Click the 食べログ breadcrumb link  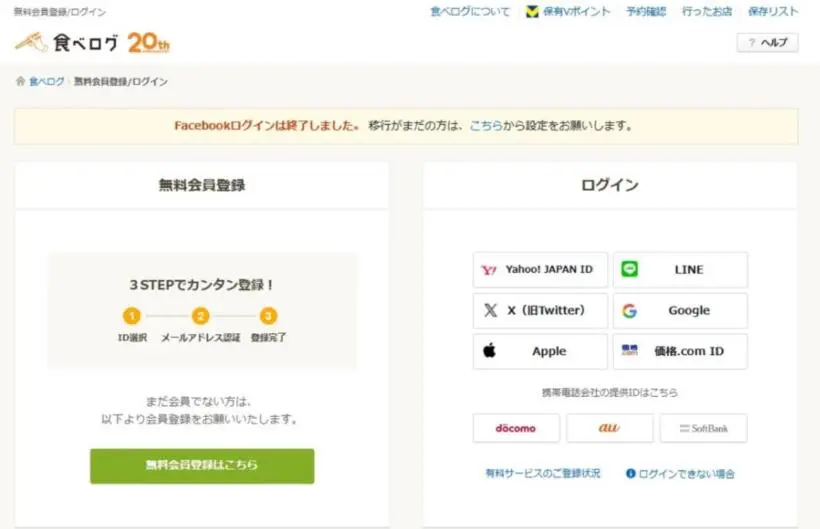(x=47, y=82)
